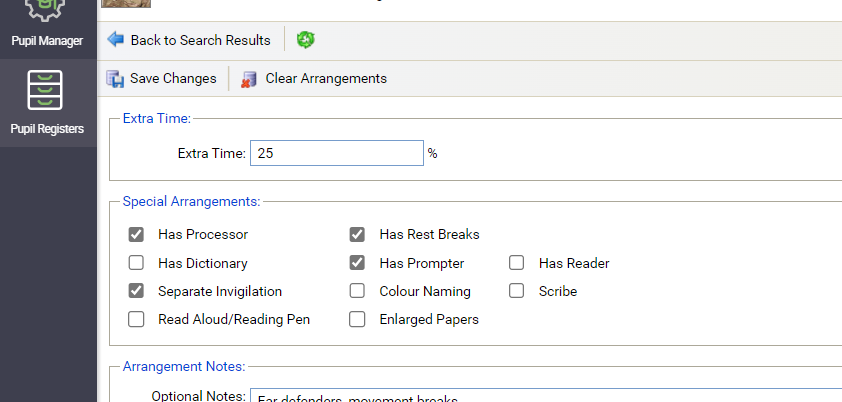Enable the Has Dictionary checkbox
The width and height of the screenshot is (842, 402).
click(136, 264)
